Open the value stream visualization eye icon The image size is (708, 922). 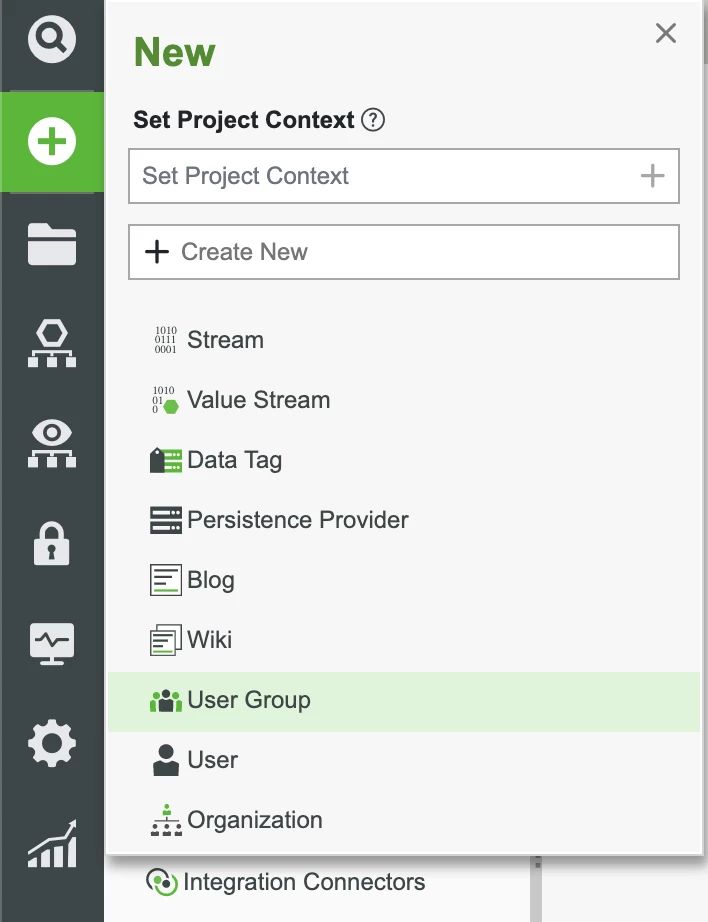(51, 443)
